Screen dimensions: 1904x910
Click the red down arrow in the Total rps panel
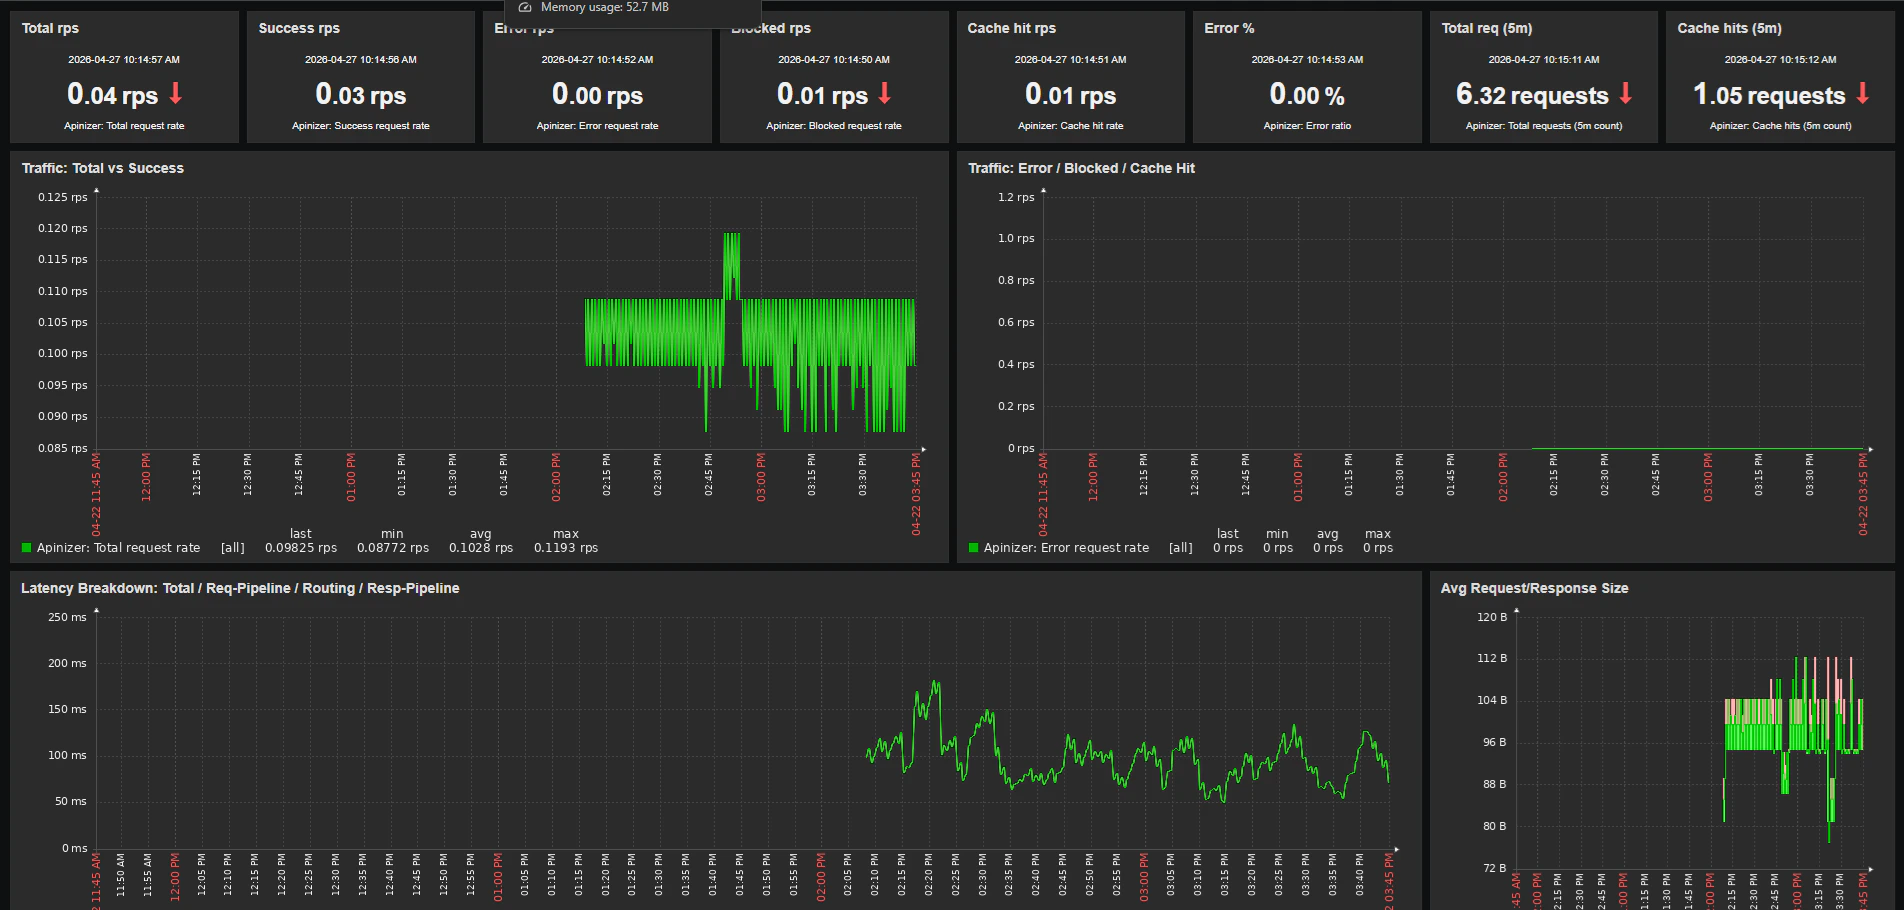pyautogui.click(x=176, y=94)
